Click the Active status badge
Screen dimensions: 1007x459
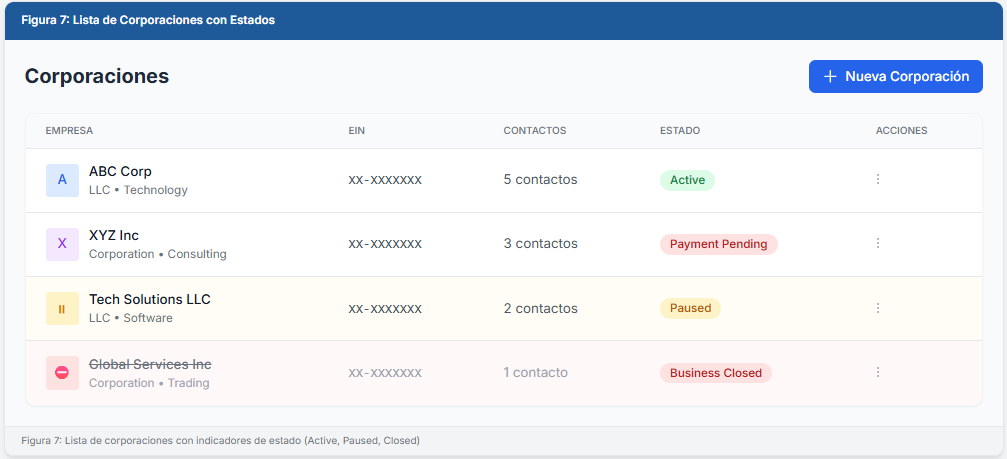(687, 180)
